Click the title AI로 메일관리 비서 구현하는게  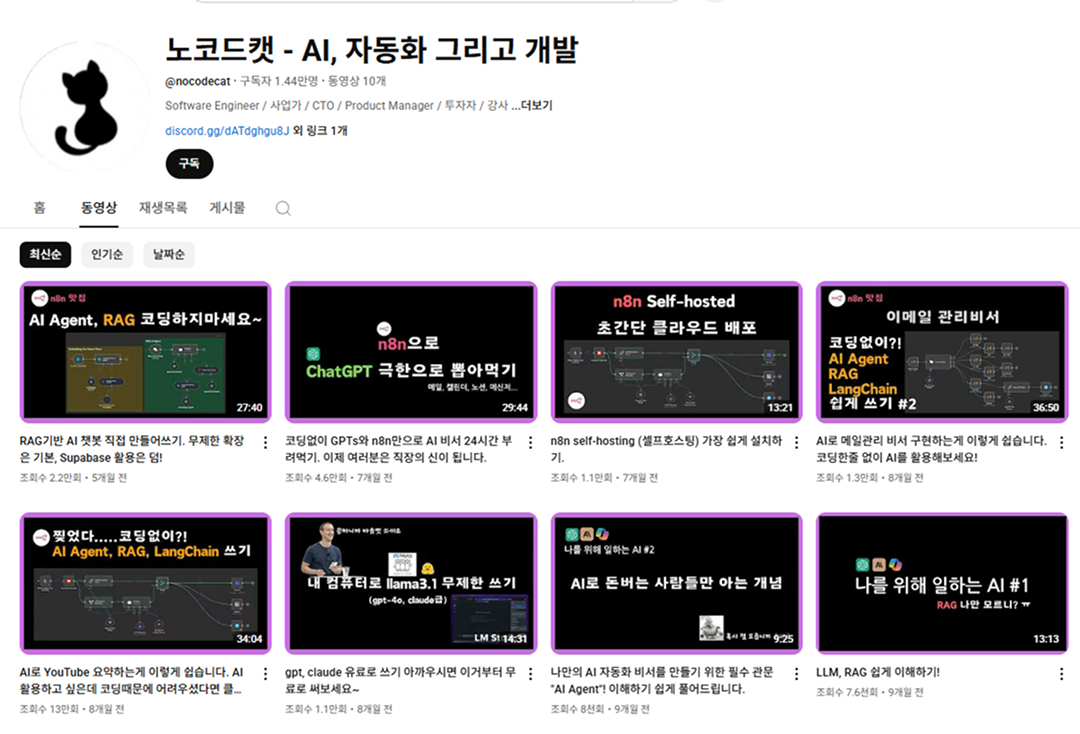[931, 449]
